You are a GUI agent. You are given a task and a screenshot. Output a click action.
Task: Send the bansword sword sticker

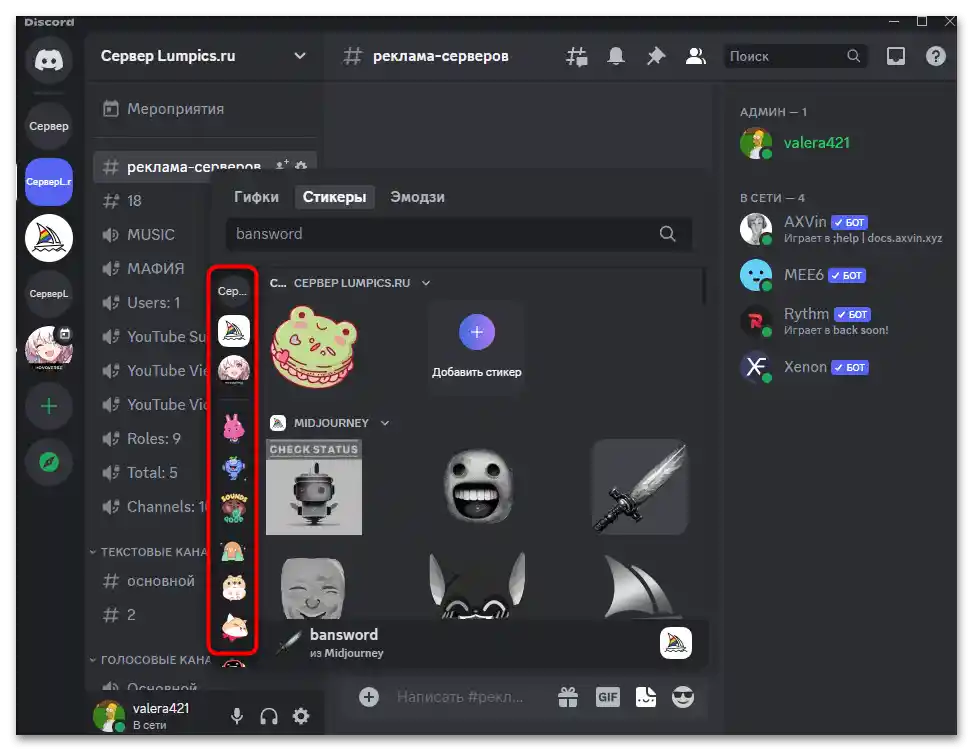[640, 487]
